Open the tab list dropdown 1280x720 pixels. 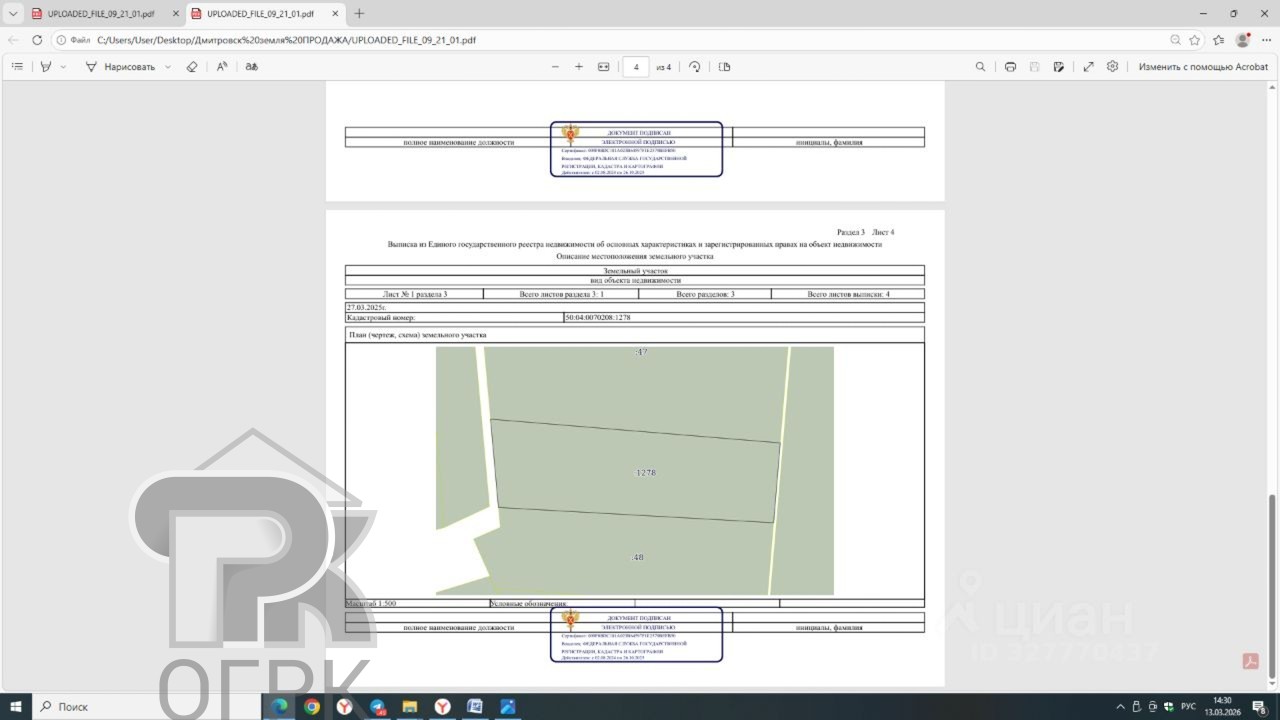(13, 14)
